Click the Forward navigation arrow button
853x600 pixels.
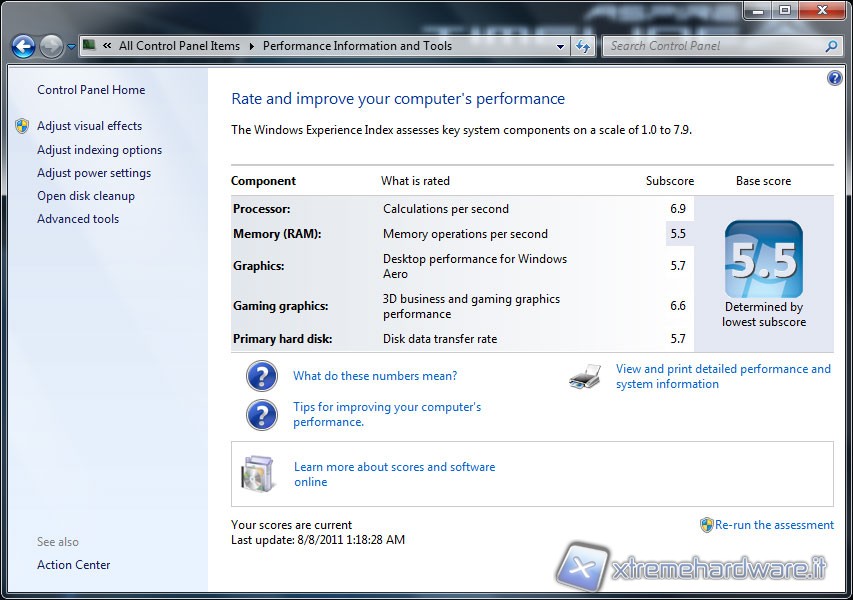point(51,46)
